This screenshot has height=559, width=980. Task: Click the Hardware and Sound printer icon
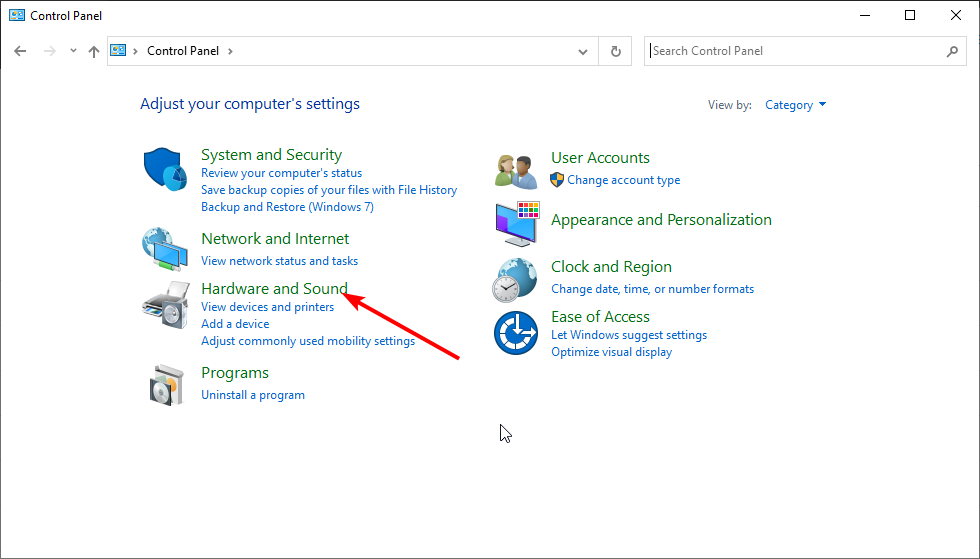165,305
